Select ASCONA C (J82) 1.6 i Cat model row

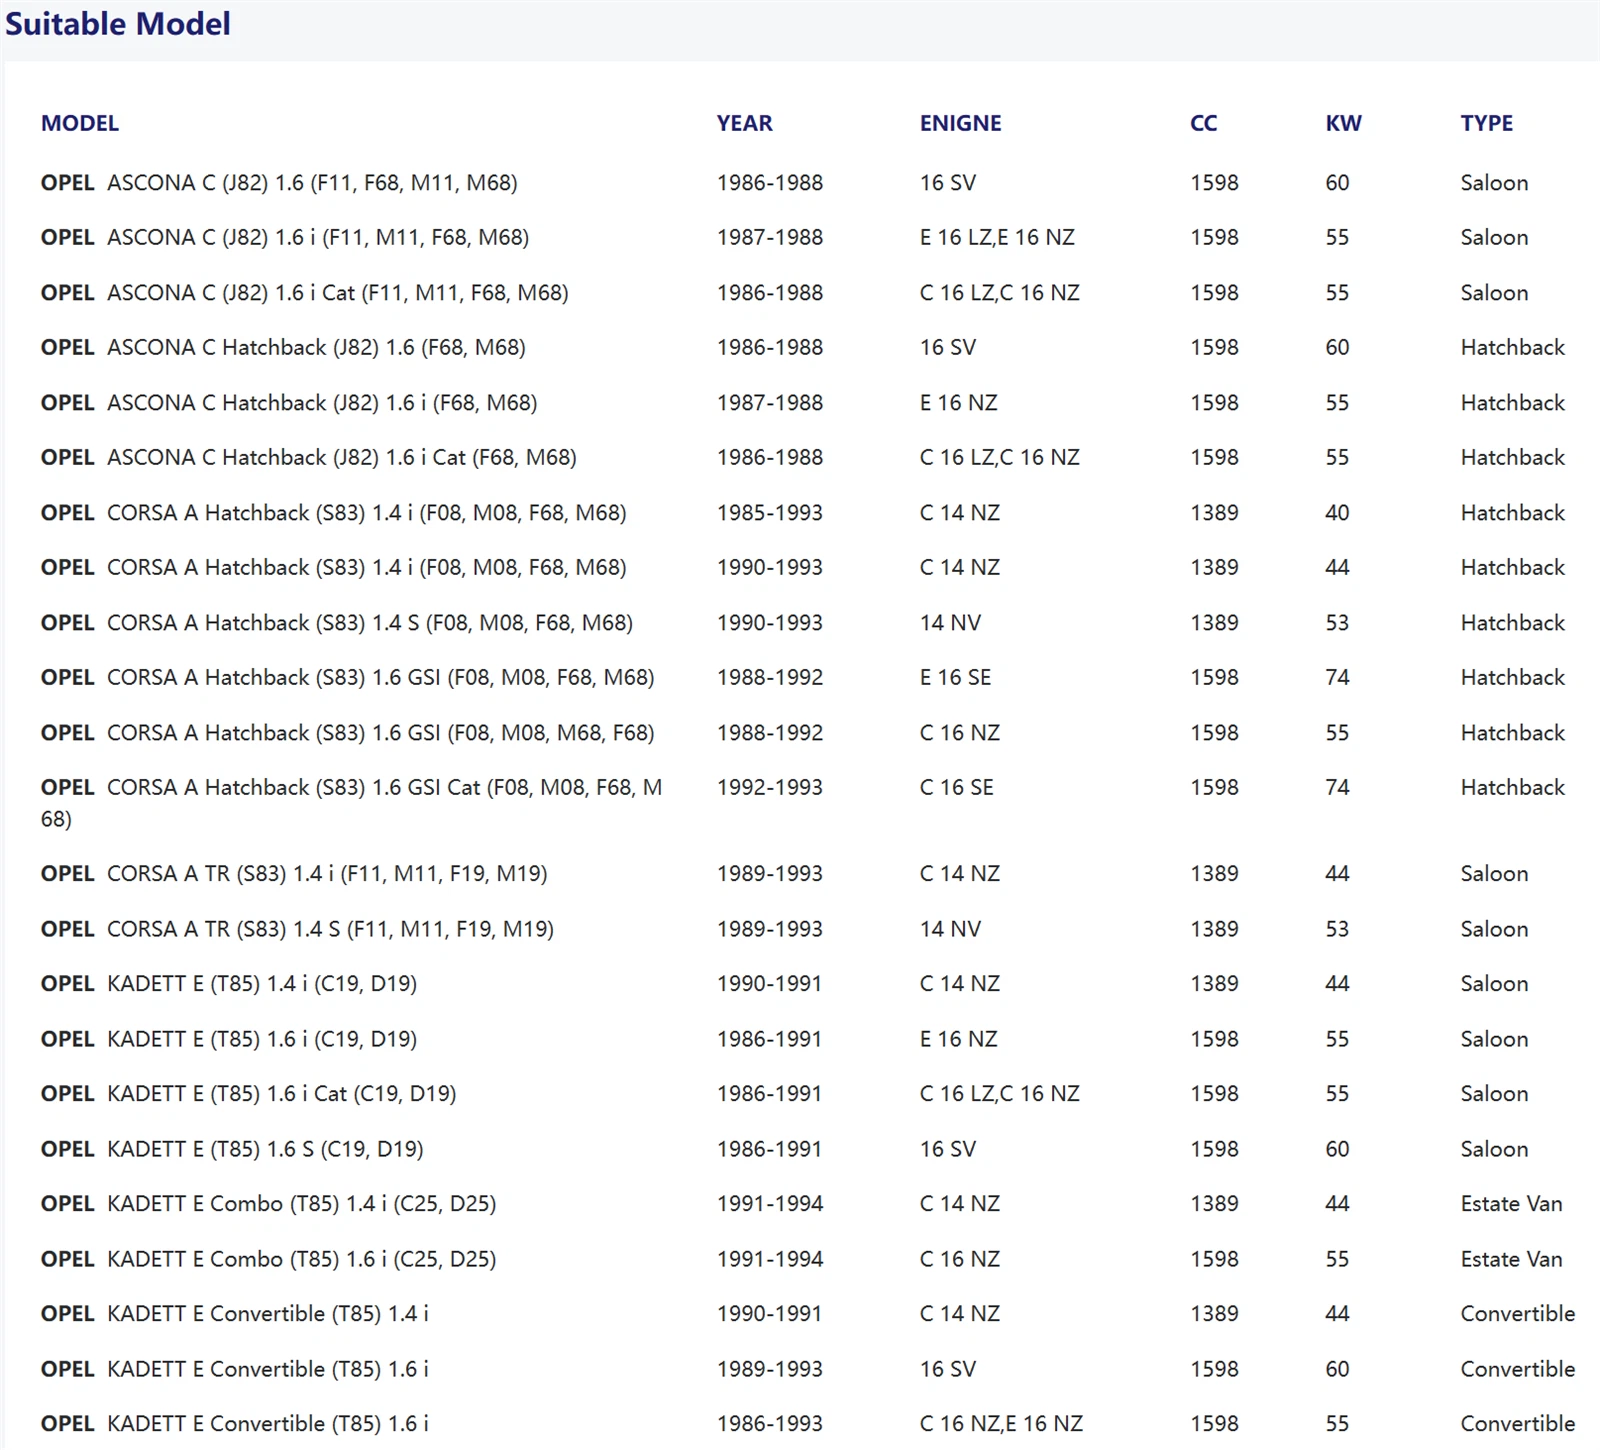click(305, 293)
